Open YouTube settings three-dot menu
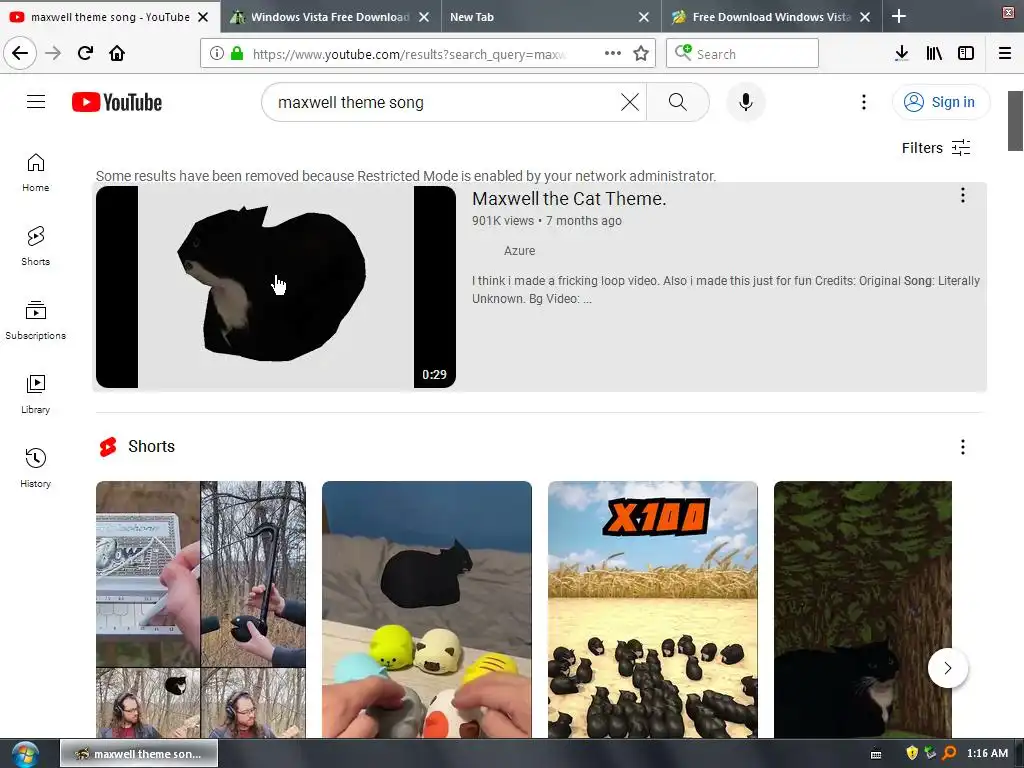 [863, 102]
